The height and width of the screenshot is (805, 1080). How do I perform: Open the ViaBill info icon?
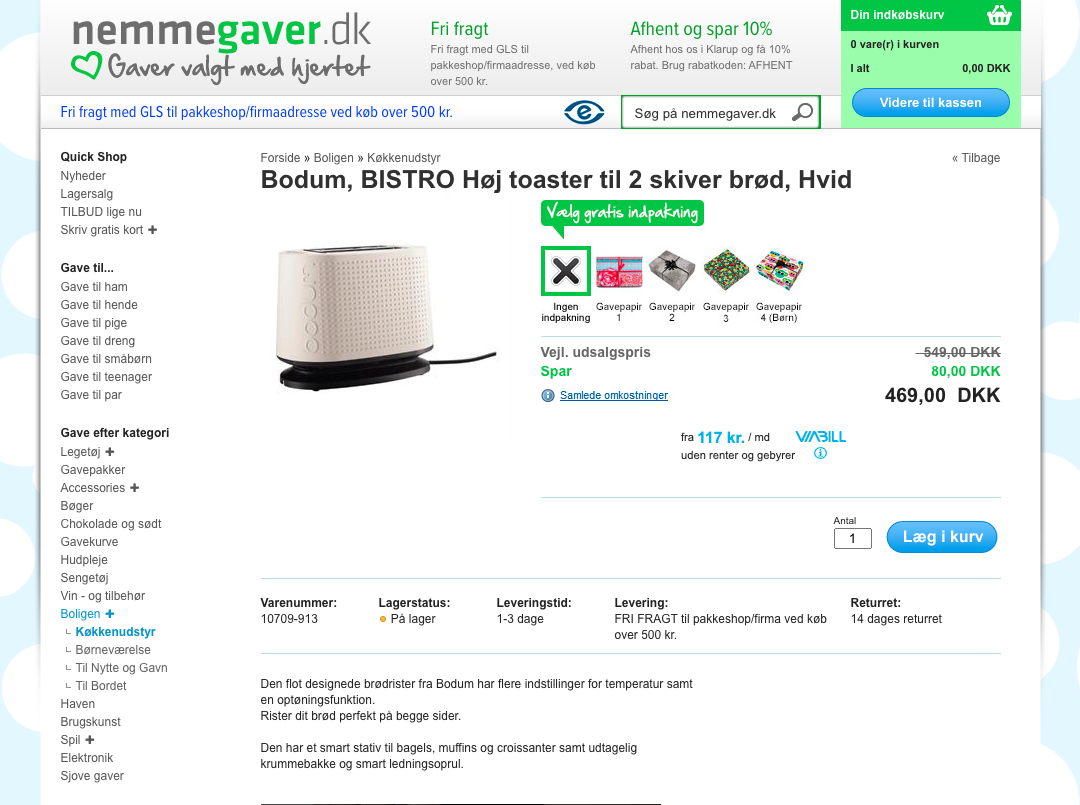click(820, 453)
